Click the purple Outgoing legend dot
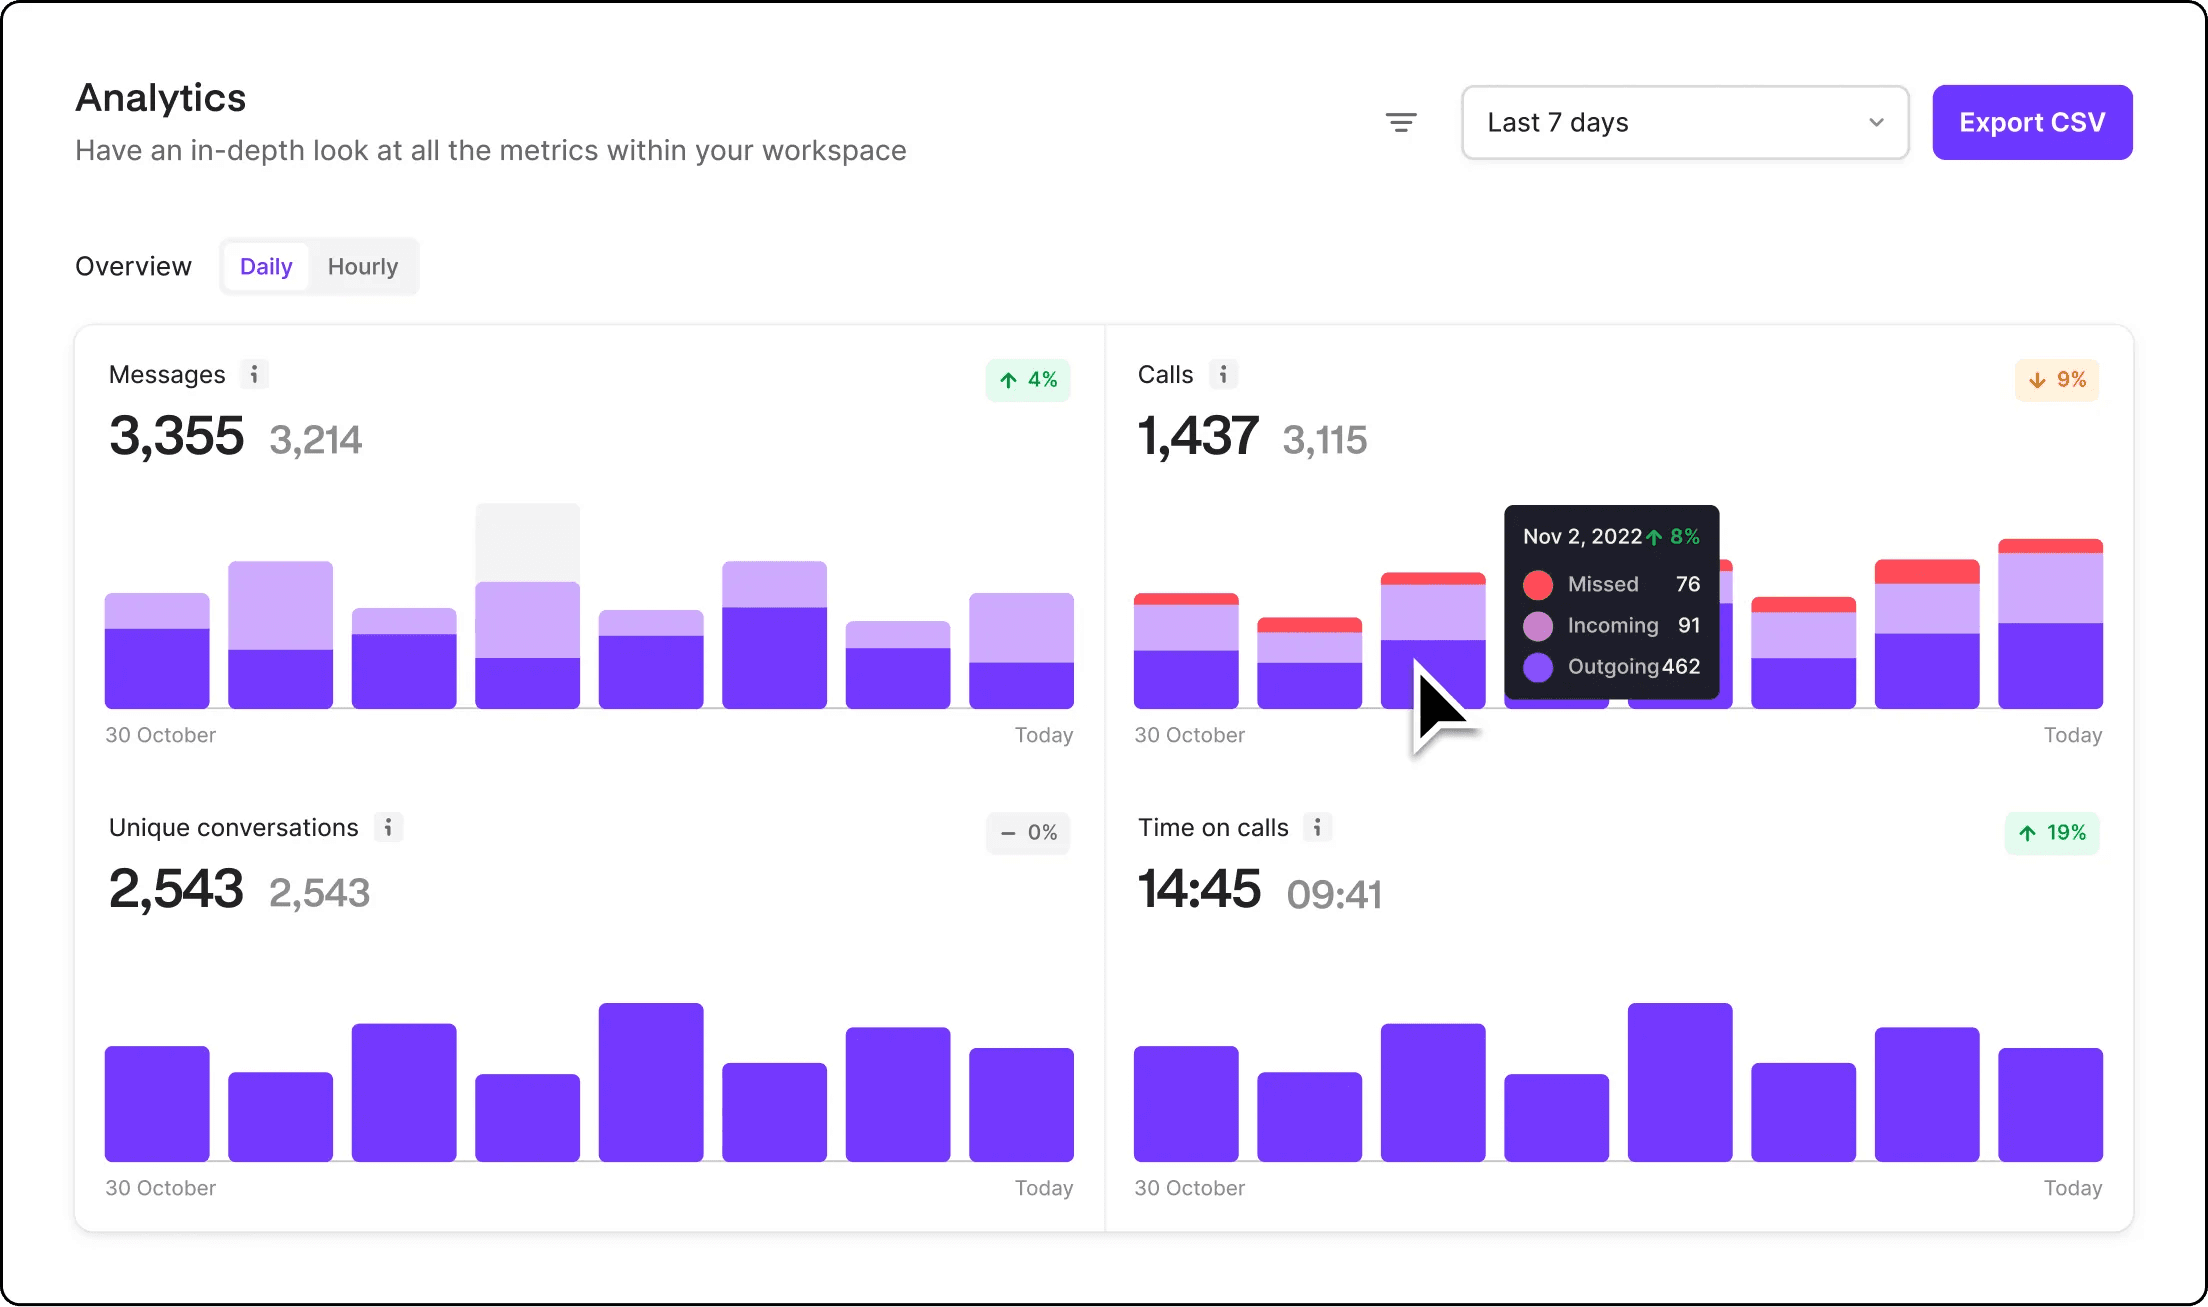 point(1537,667)
